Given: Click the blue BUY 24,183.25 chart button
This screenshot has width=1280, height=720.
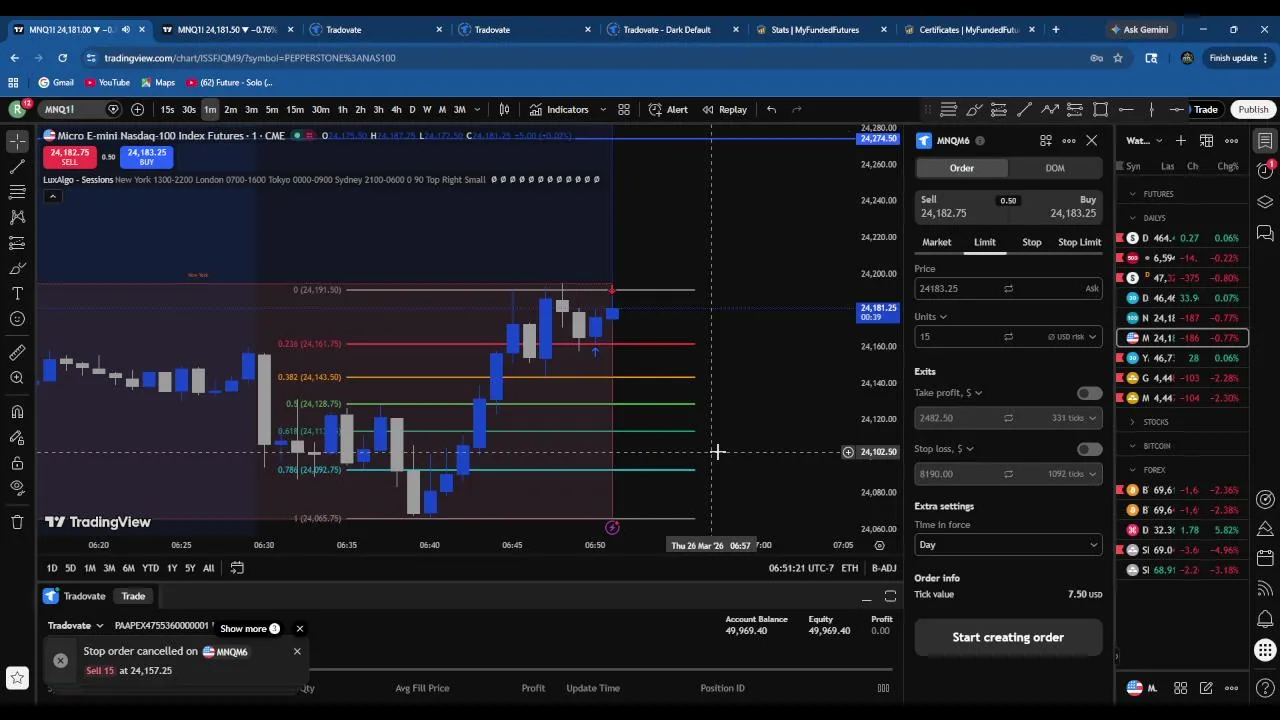Looking at the screenshot, I should coord(147,157).
